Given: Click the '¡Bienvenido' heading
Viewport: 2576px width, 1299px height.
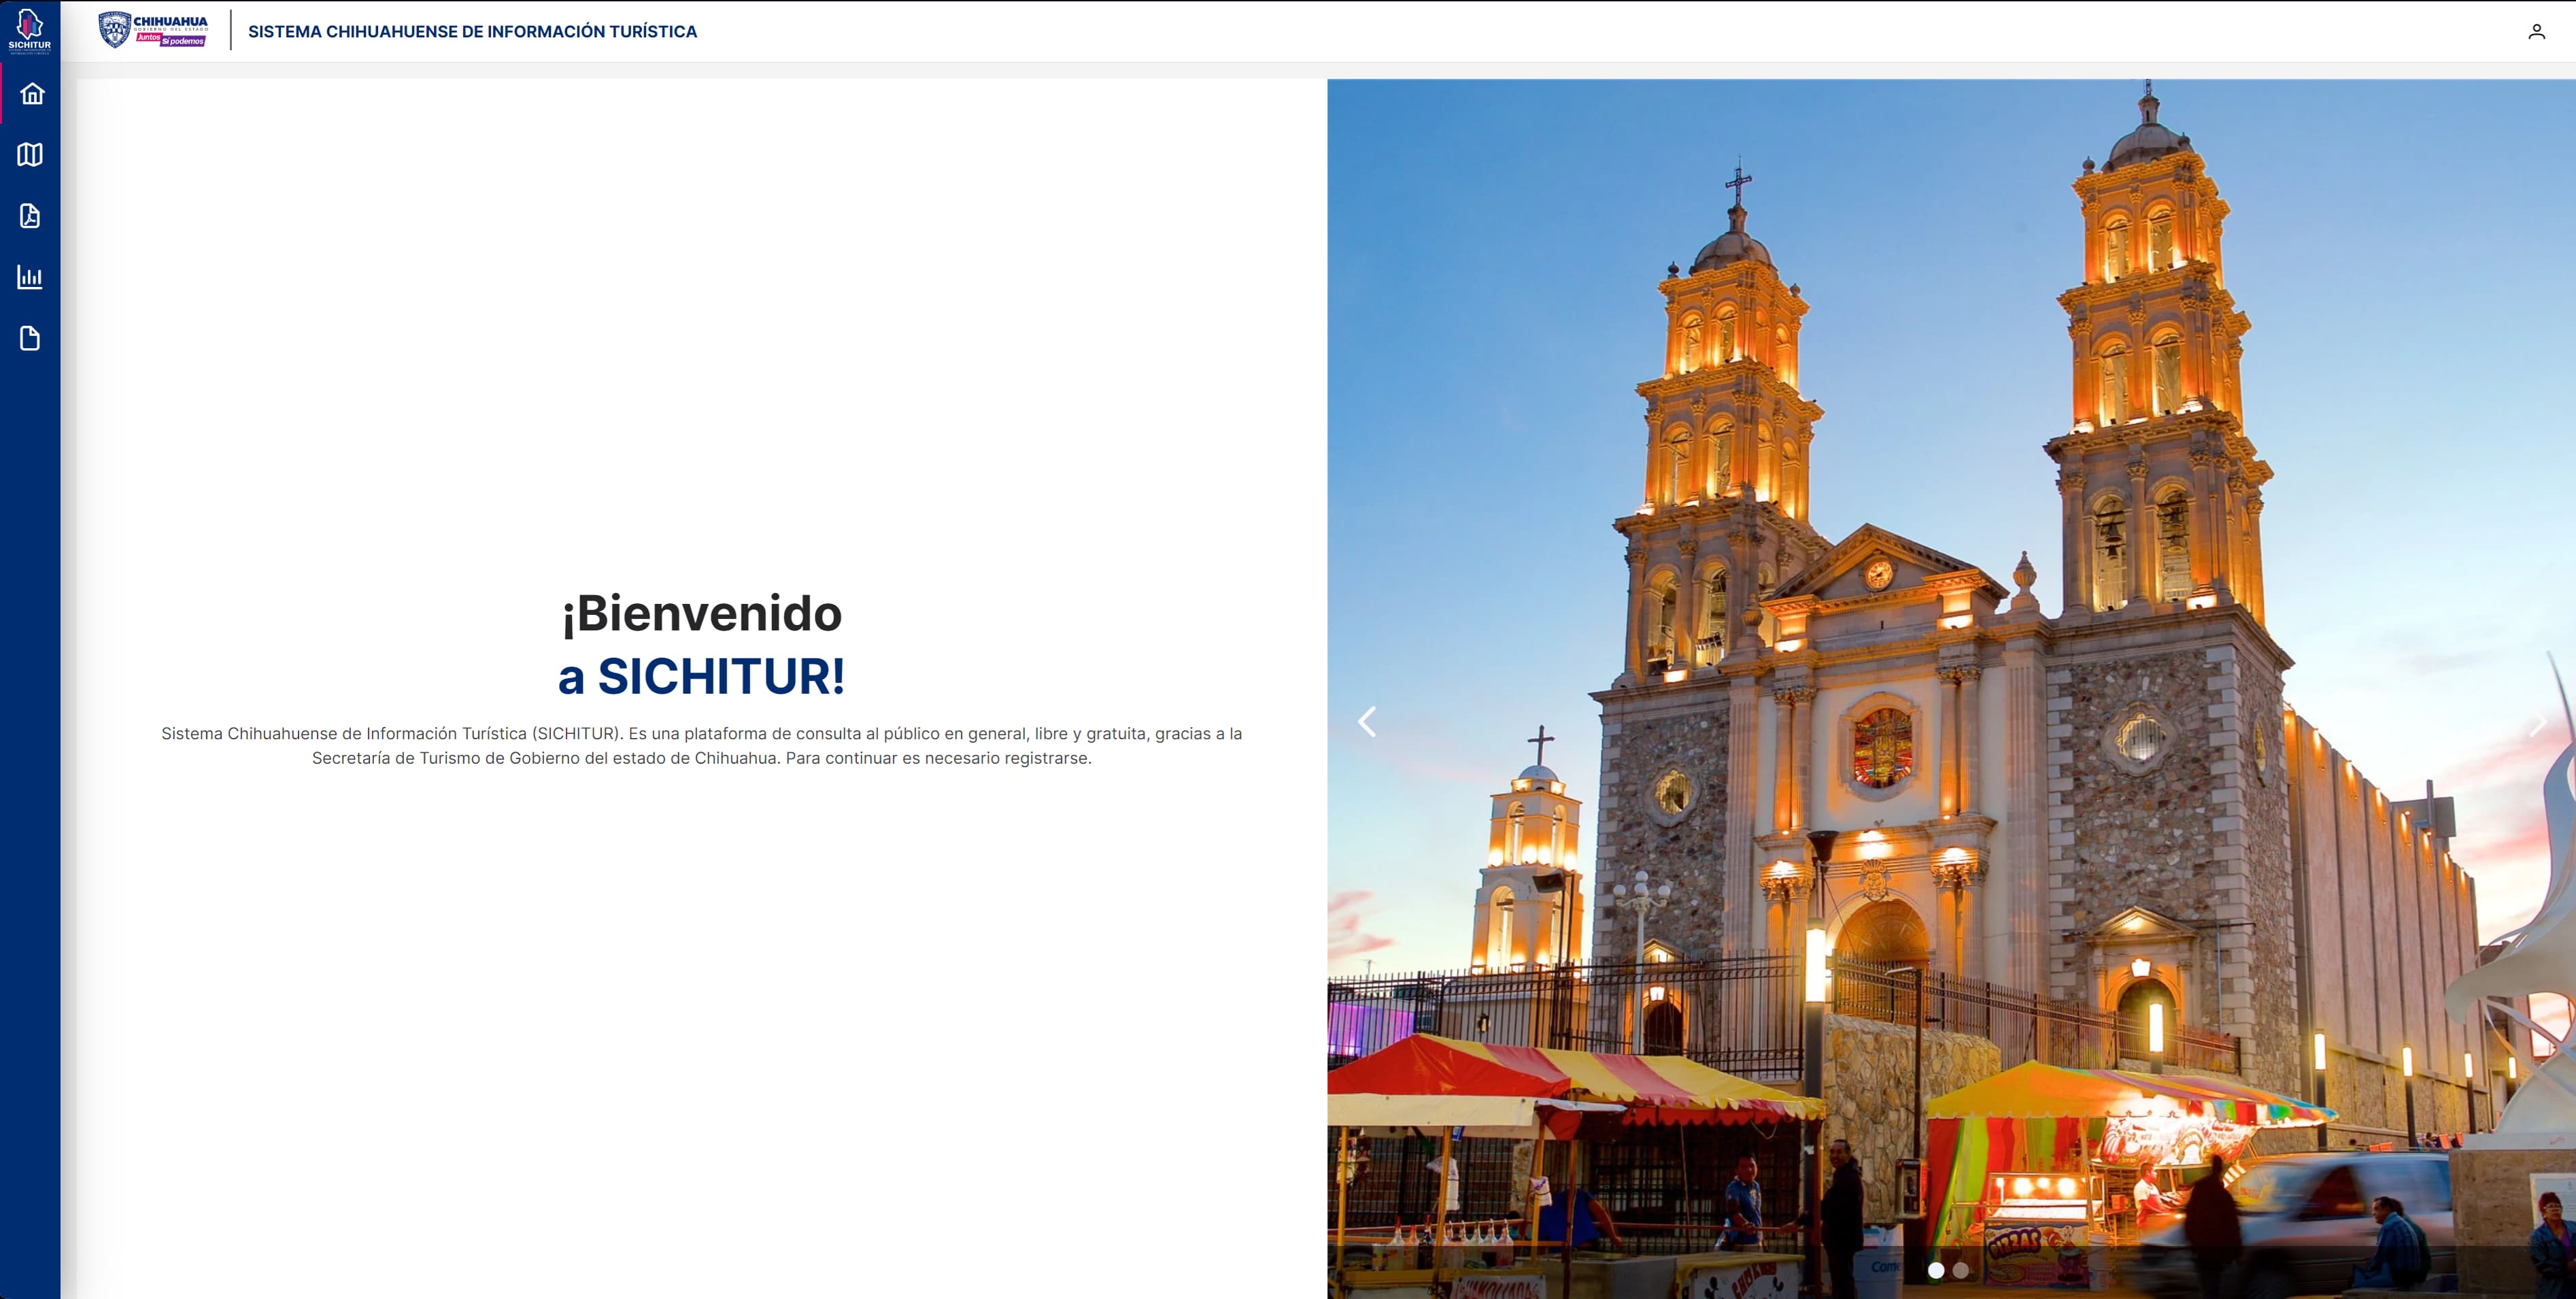Looking at the screenshot, I should [x=702, y=613].
